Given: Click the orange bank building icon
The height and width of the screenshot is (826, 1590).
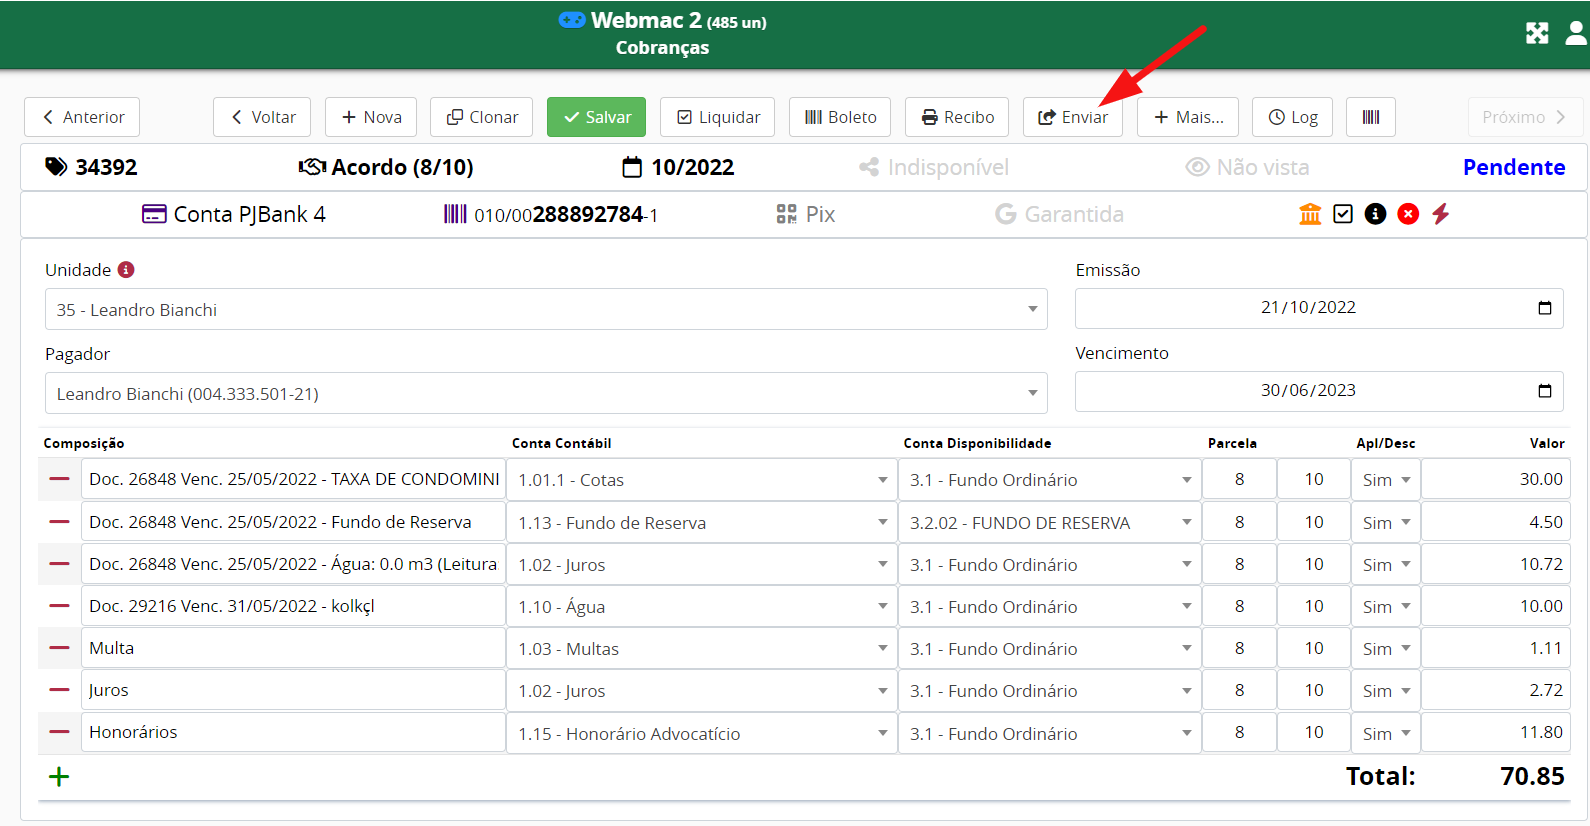Looking at the screenshot, I should [x=1310, y=214].
